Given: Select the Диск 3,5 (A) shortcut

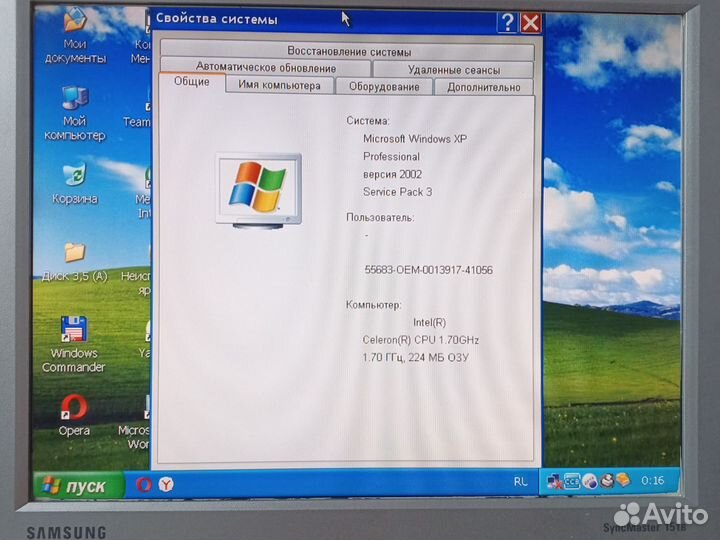Looking at the screenshot, I should pyautogui.click(x=74, y=253).
